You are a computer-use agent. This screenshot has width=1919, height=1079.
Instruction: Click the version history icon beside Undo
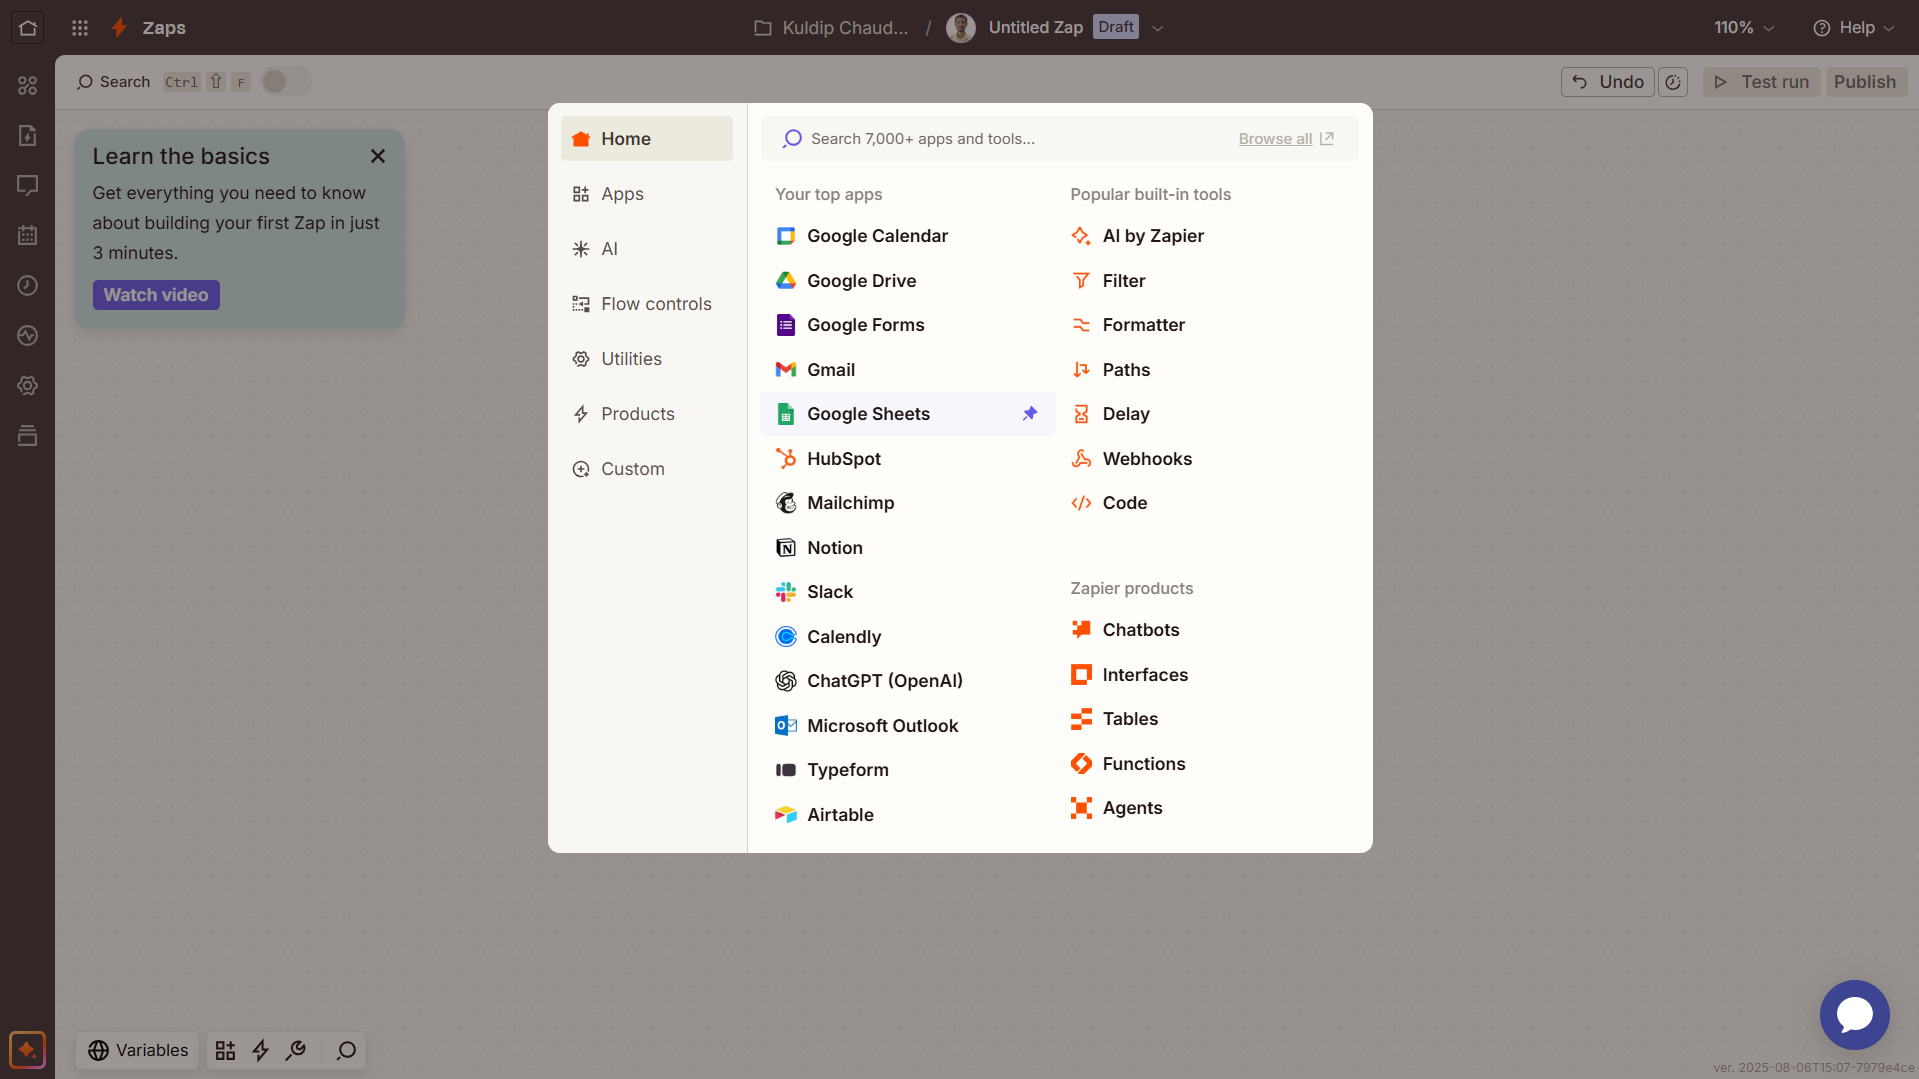(1673, 82)
